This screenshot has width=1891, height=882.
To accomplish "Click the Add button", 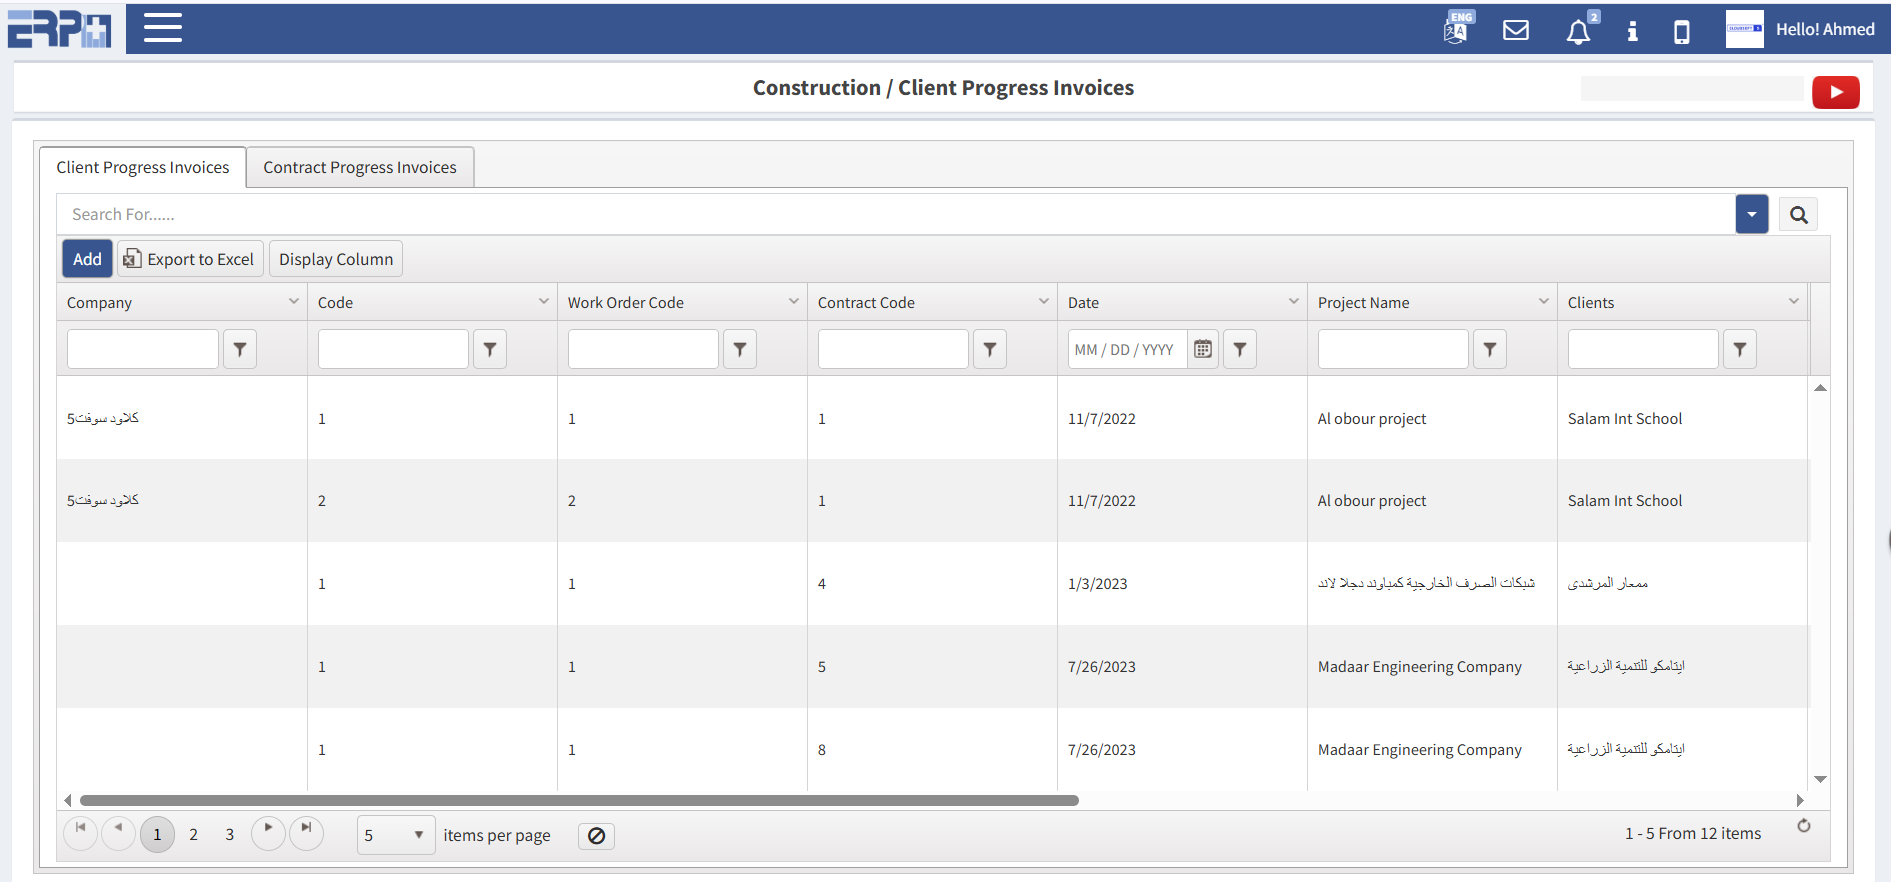I will pos(87,259).
